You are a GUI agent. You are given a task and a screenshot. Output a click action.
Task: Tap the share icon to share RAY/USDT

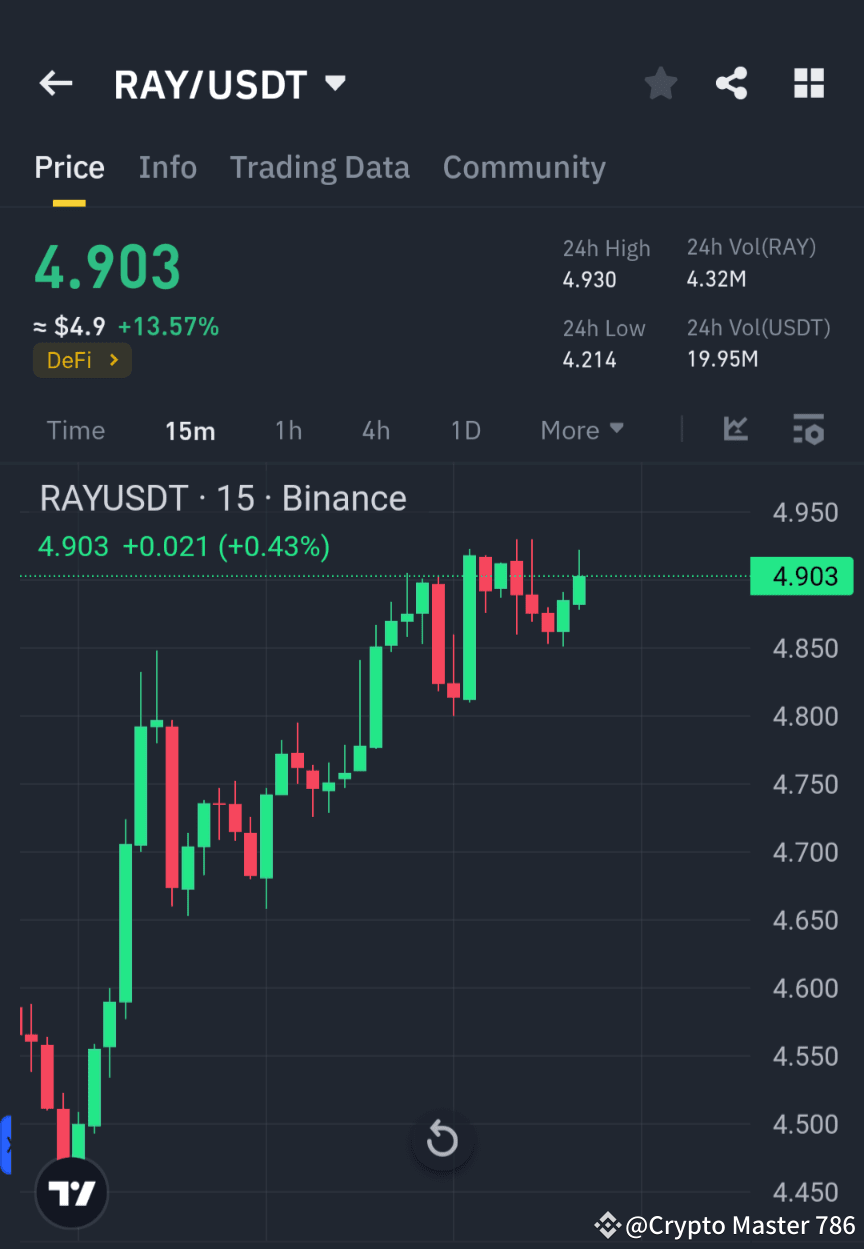click(x=731, y=83)
